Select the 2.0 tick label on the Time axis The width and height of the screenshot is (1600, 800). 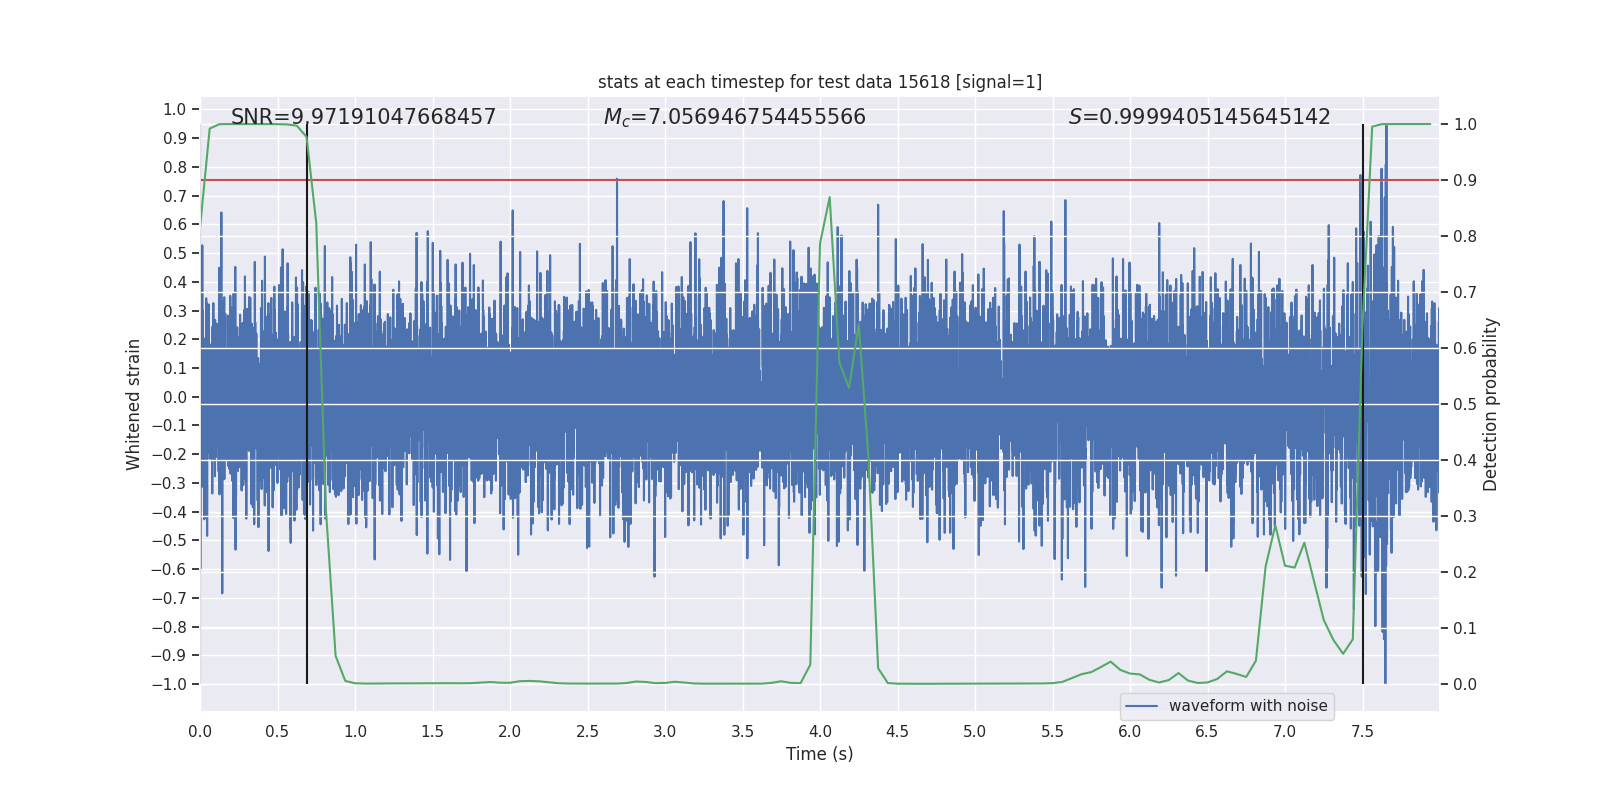pos(510,731)
